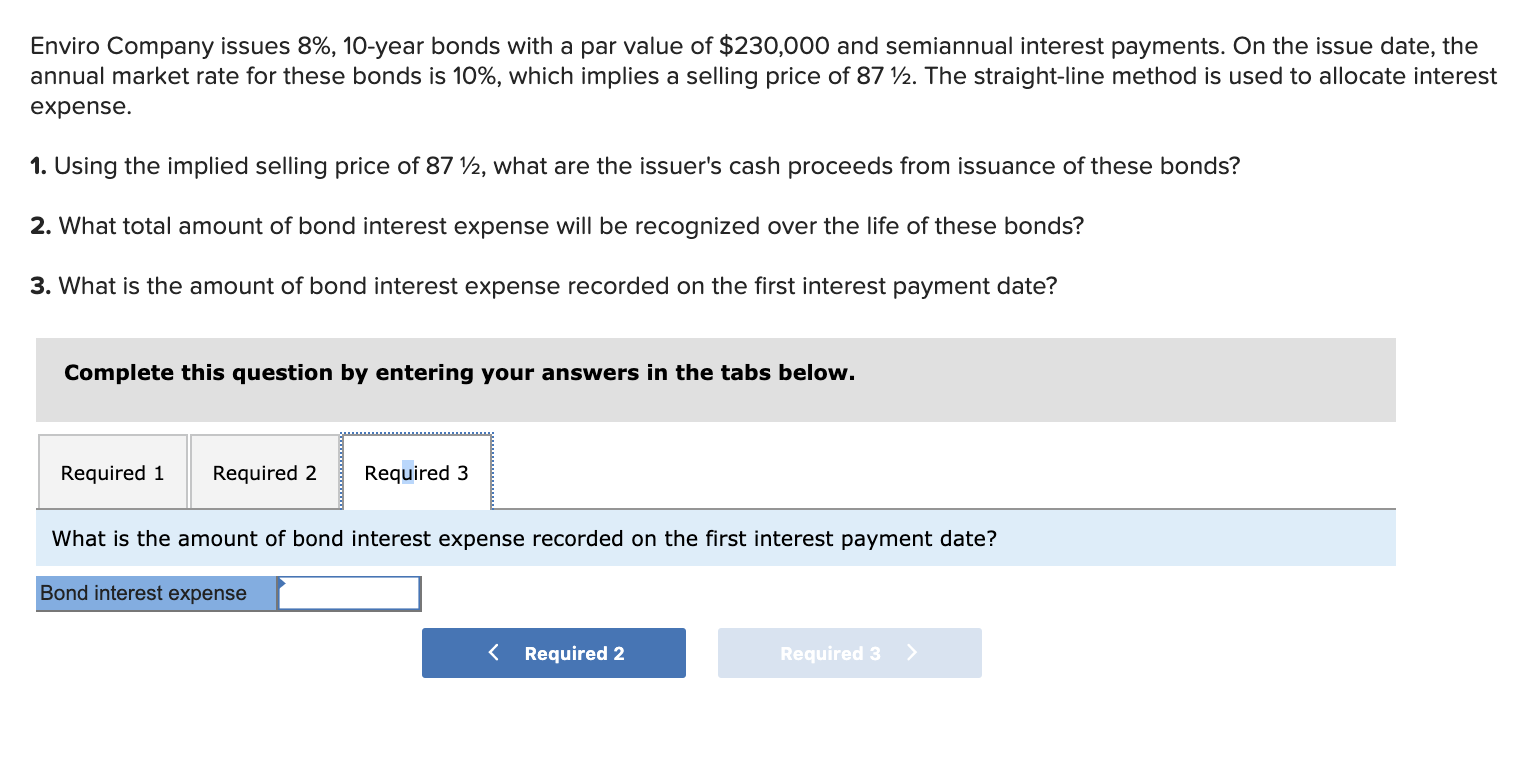Screen dimensions: 1528x758
Task: Click the Bond interest expense input field
Action: pyautogui.click(x=348, y=592)
